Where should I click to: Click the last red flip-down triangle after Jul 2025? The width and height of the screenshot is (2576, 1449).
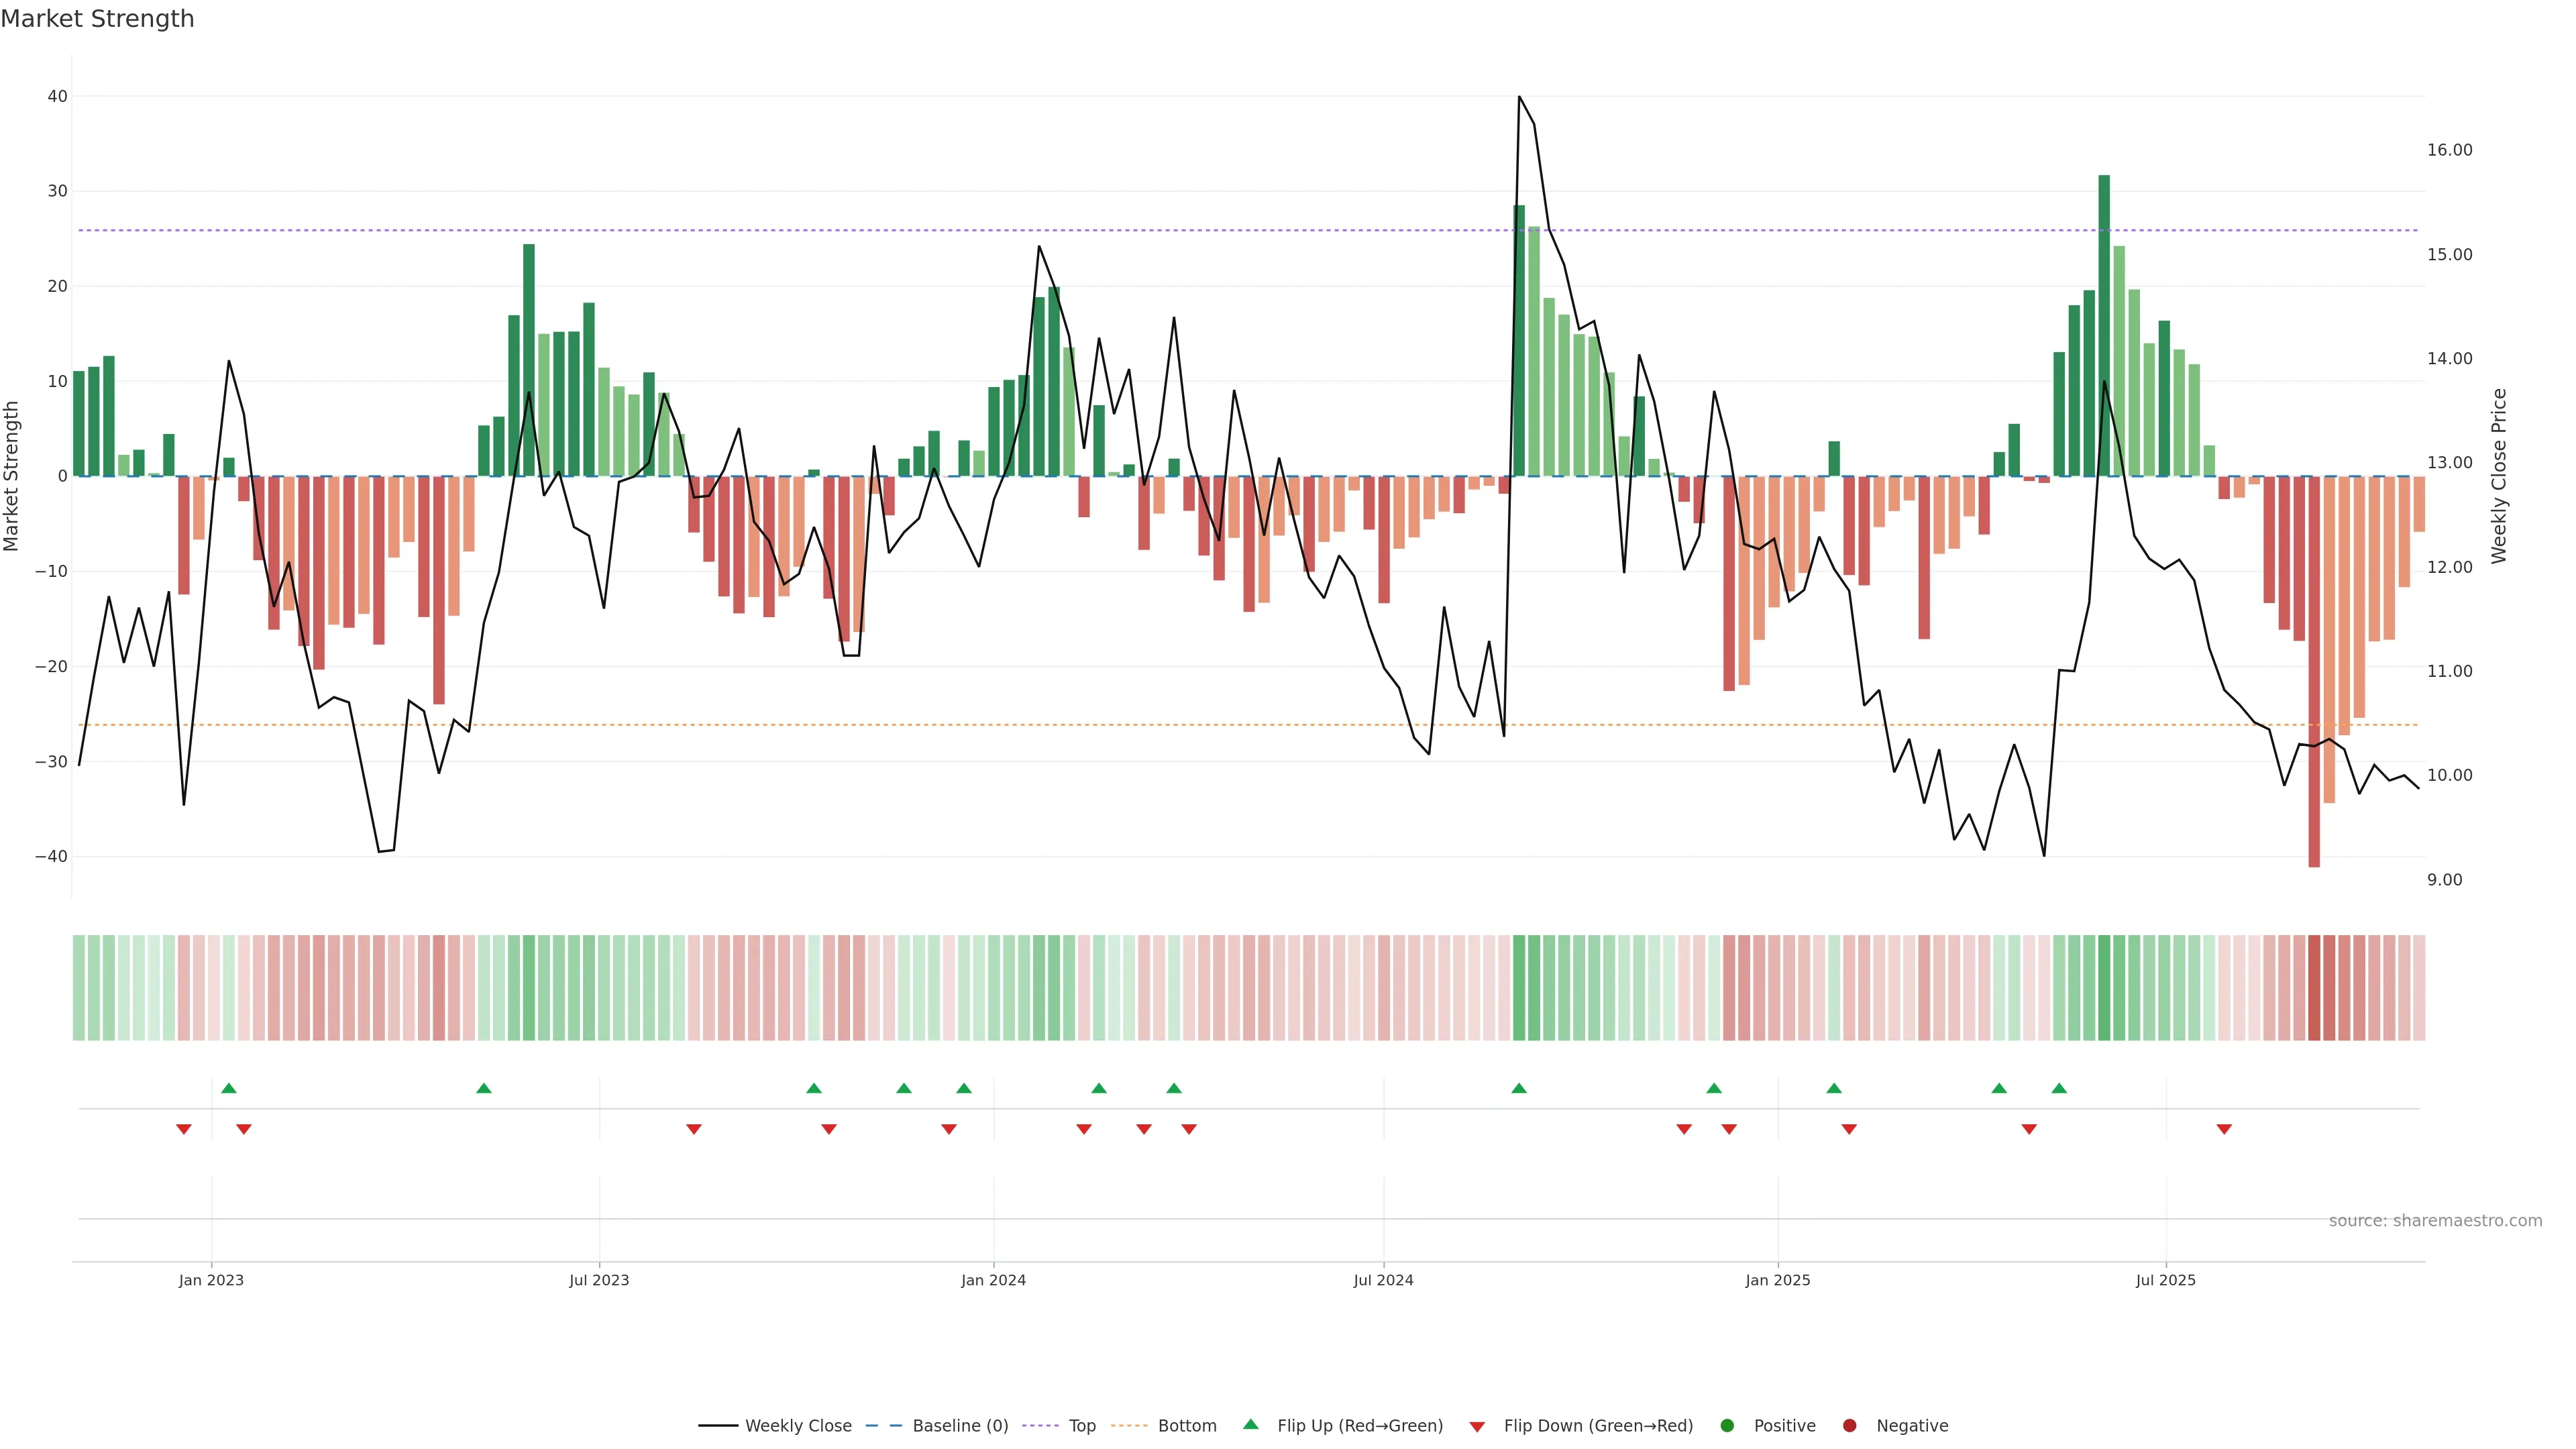2224,1129
